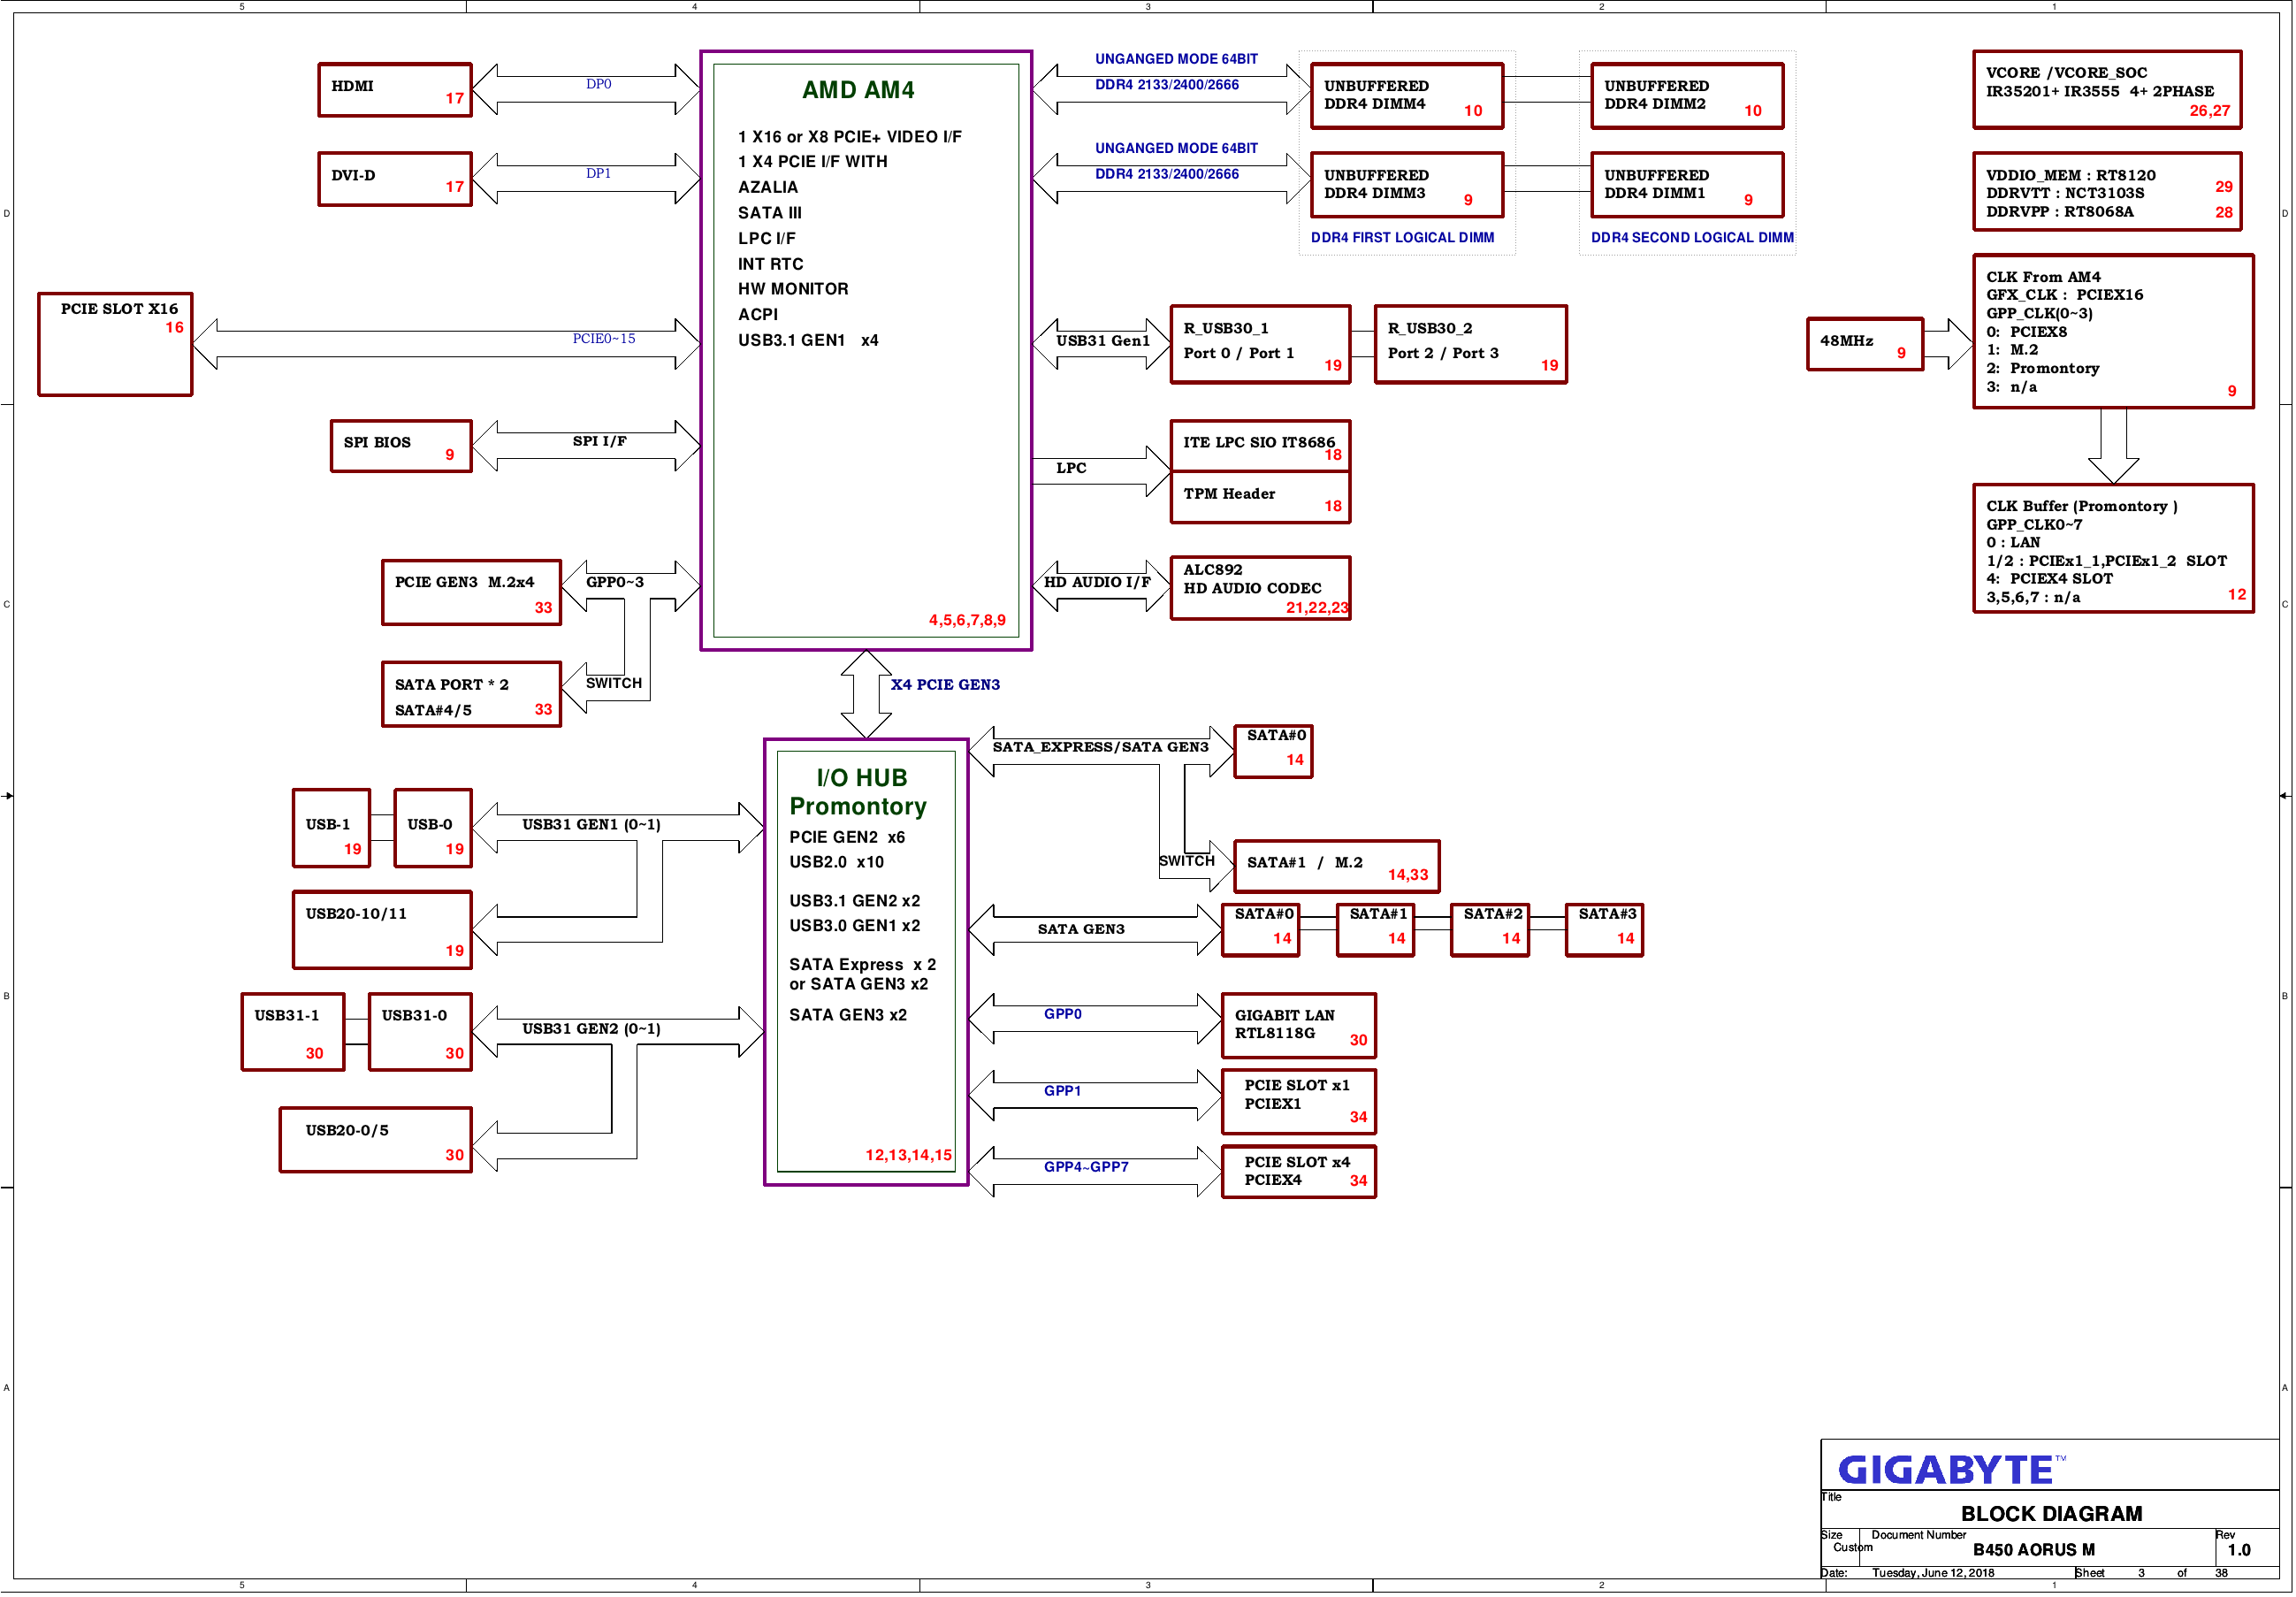Click the VCORE /VCORE_SOC block
The height and width of the screenshot is (1597, 2296).
[2107, 90]
